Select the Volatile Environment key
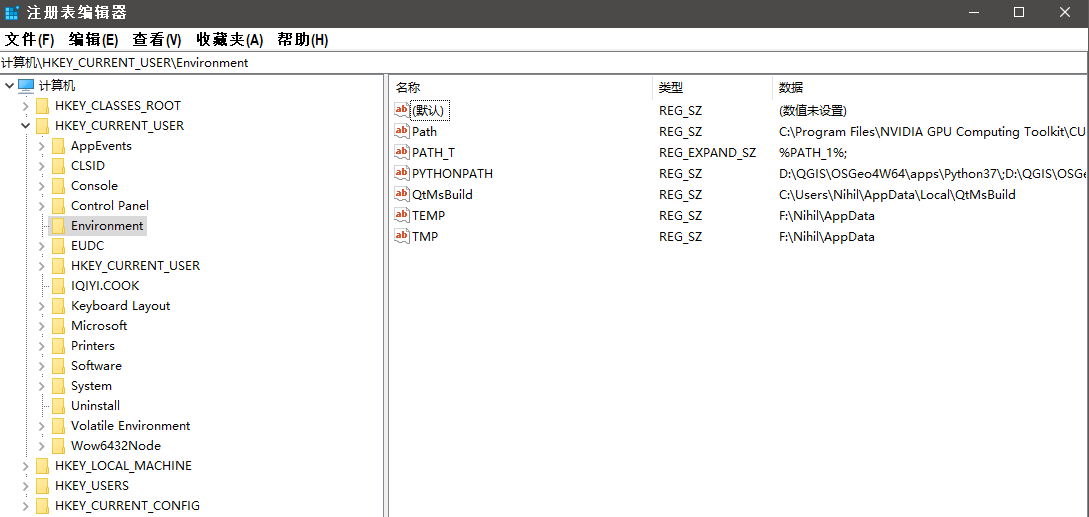This screenshot has height=517, width=1089. (130, 426)
